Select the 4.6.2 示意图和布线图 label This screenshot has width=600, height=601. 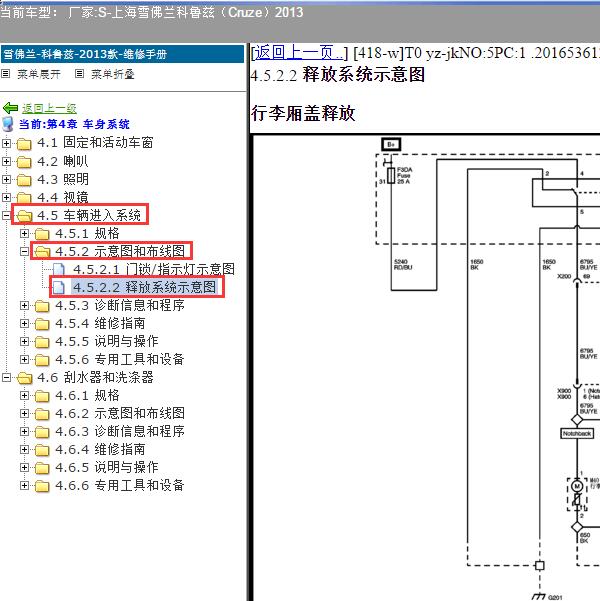[x=120, y=414]
